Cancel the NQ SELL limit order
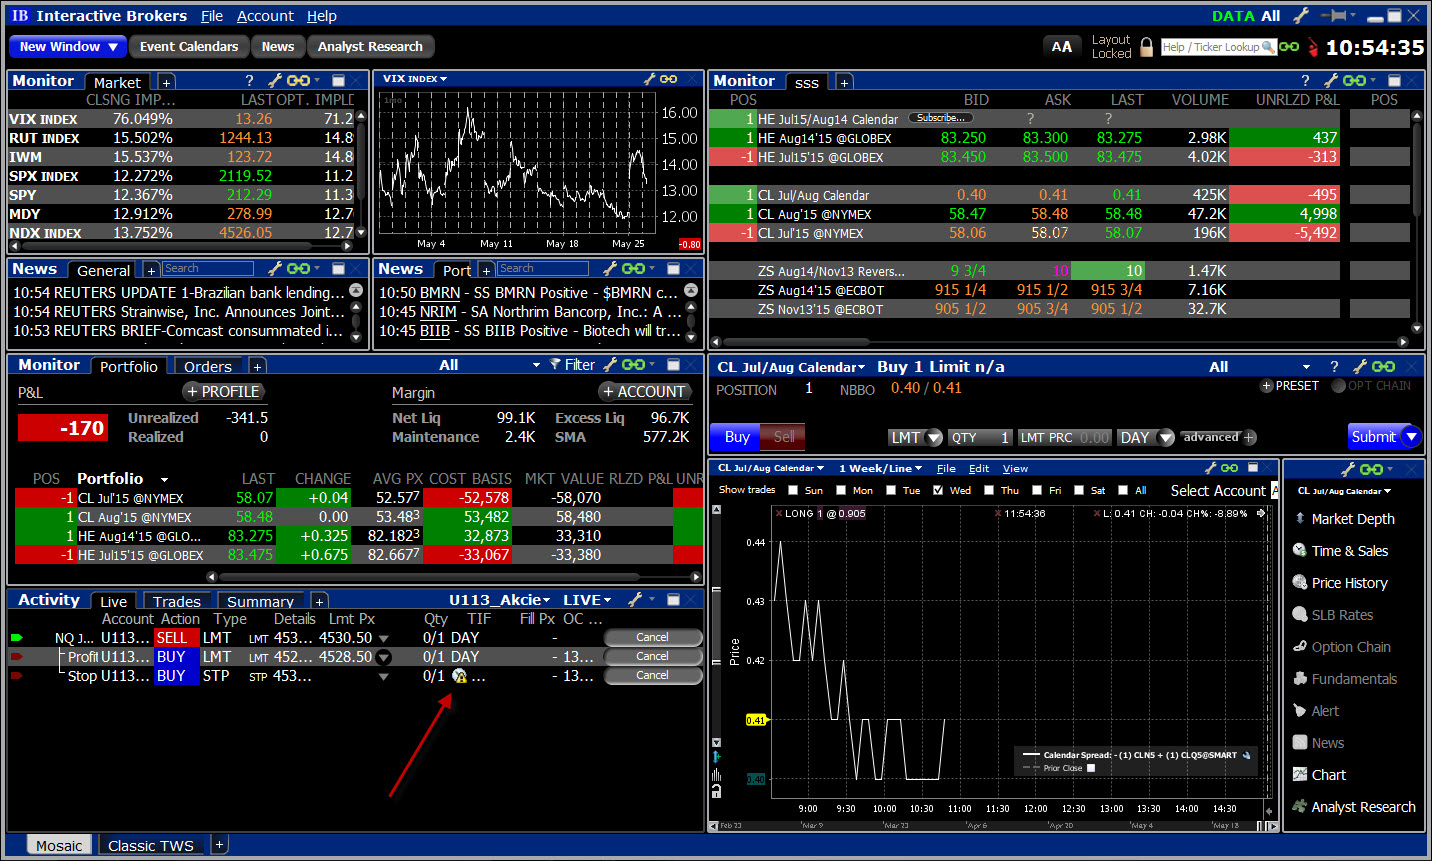 tap(652, 638)
